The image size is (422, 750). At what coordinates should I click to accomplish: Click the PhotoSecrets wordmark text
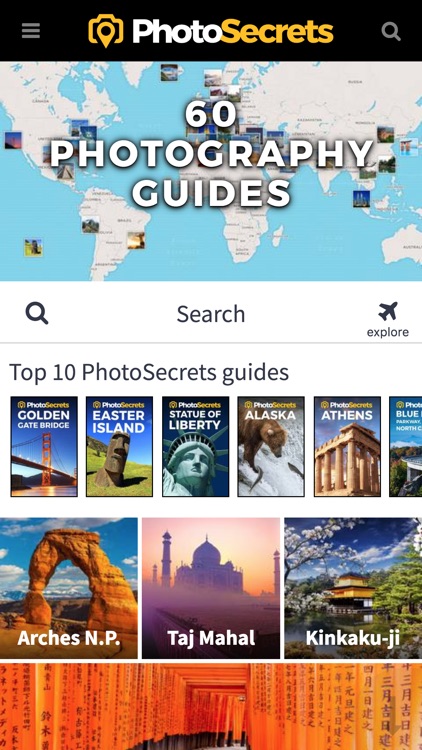[233, 32]
